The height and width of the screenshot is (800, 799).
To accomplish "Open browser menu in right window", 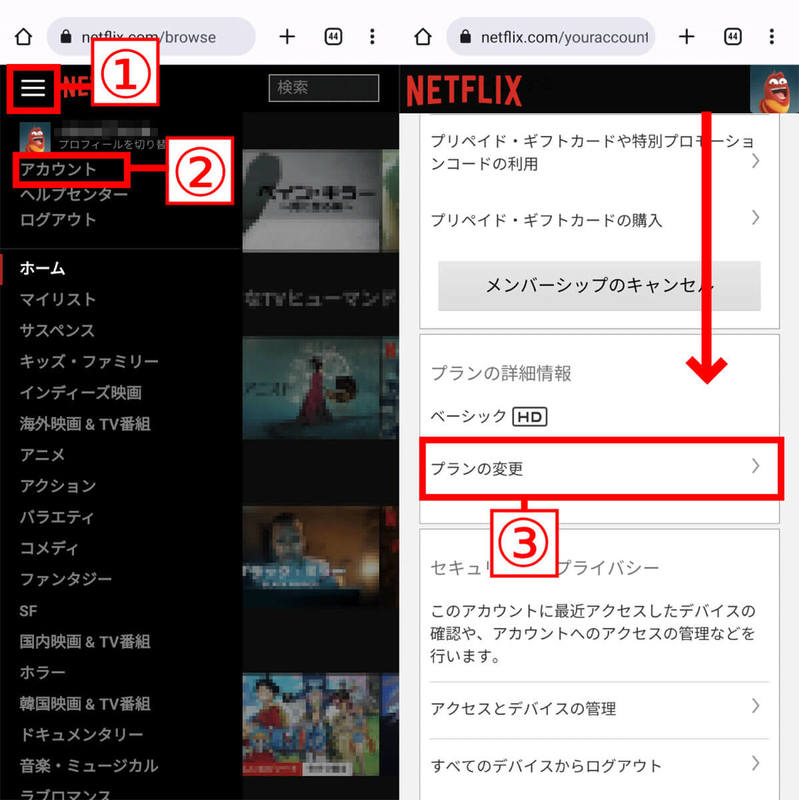I will click(x=772, y=37).
